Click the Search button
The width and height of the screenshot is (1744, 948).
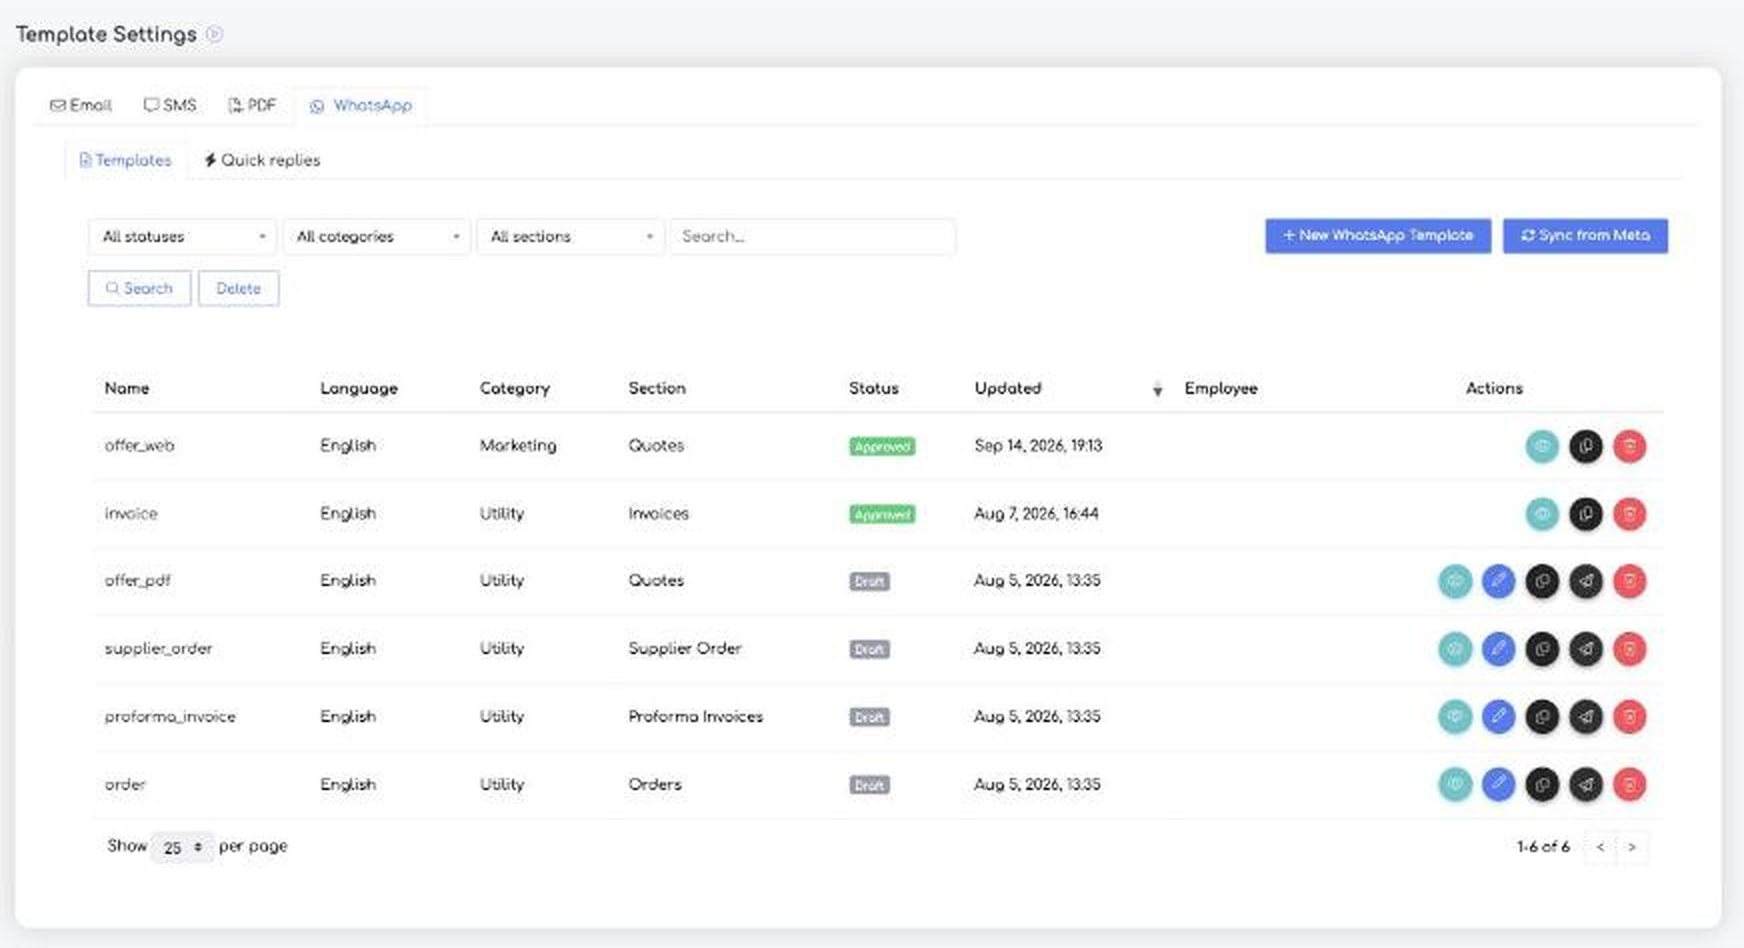[x=139, y=288]
